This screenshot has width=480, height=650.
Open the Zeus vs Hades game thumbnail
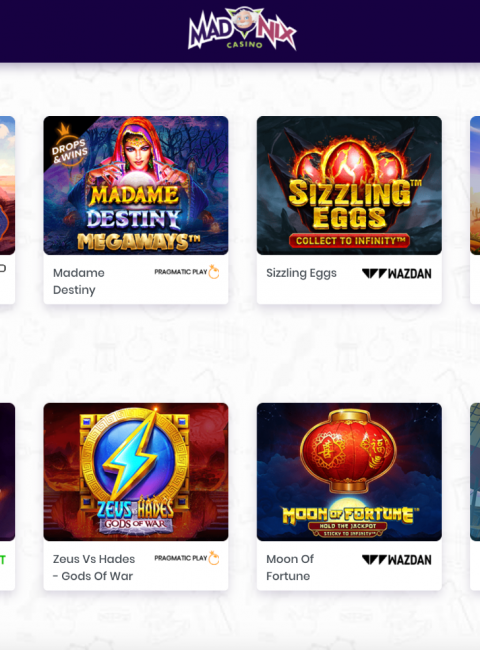(136, 472)
